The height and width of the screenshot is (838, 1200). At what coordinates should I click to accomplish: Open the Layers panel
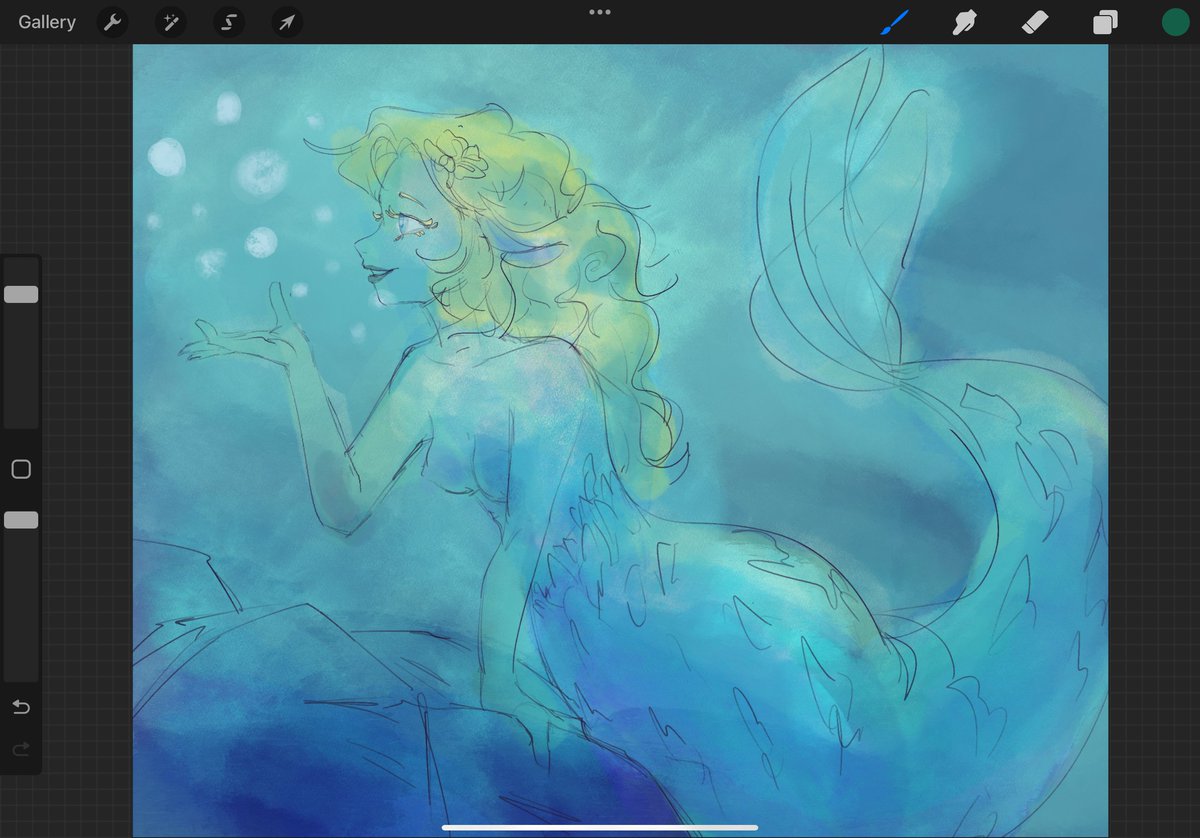coord(1105,22)
